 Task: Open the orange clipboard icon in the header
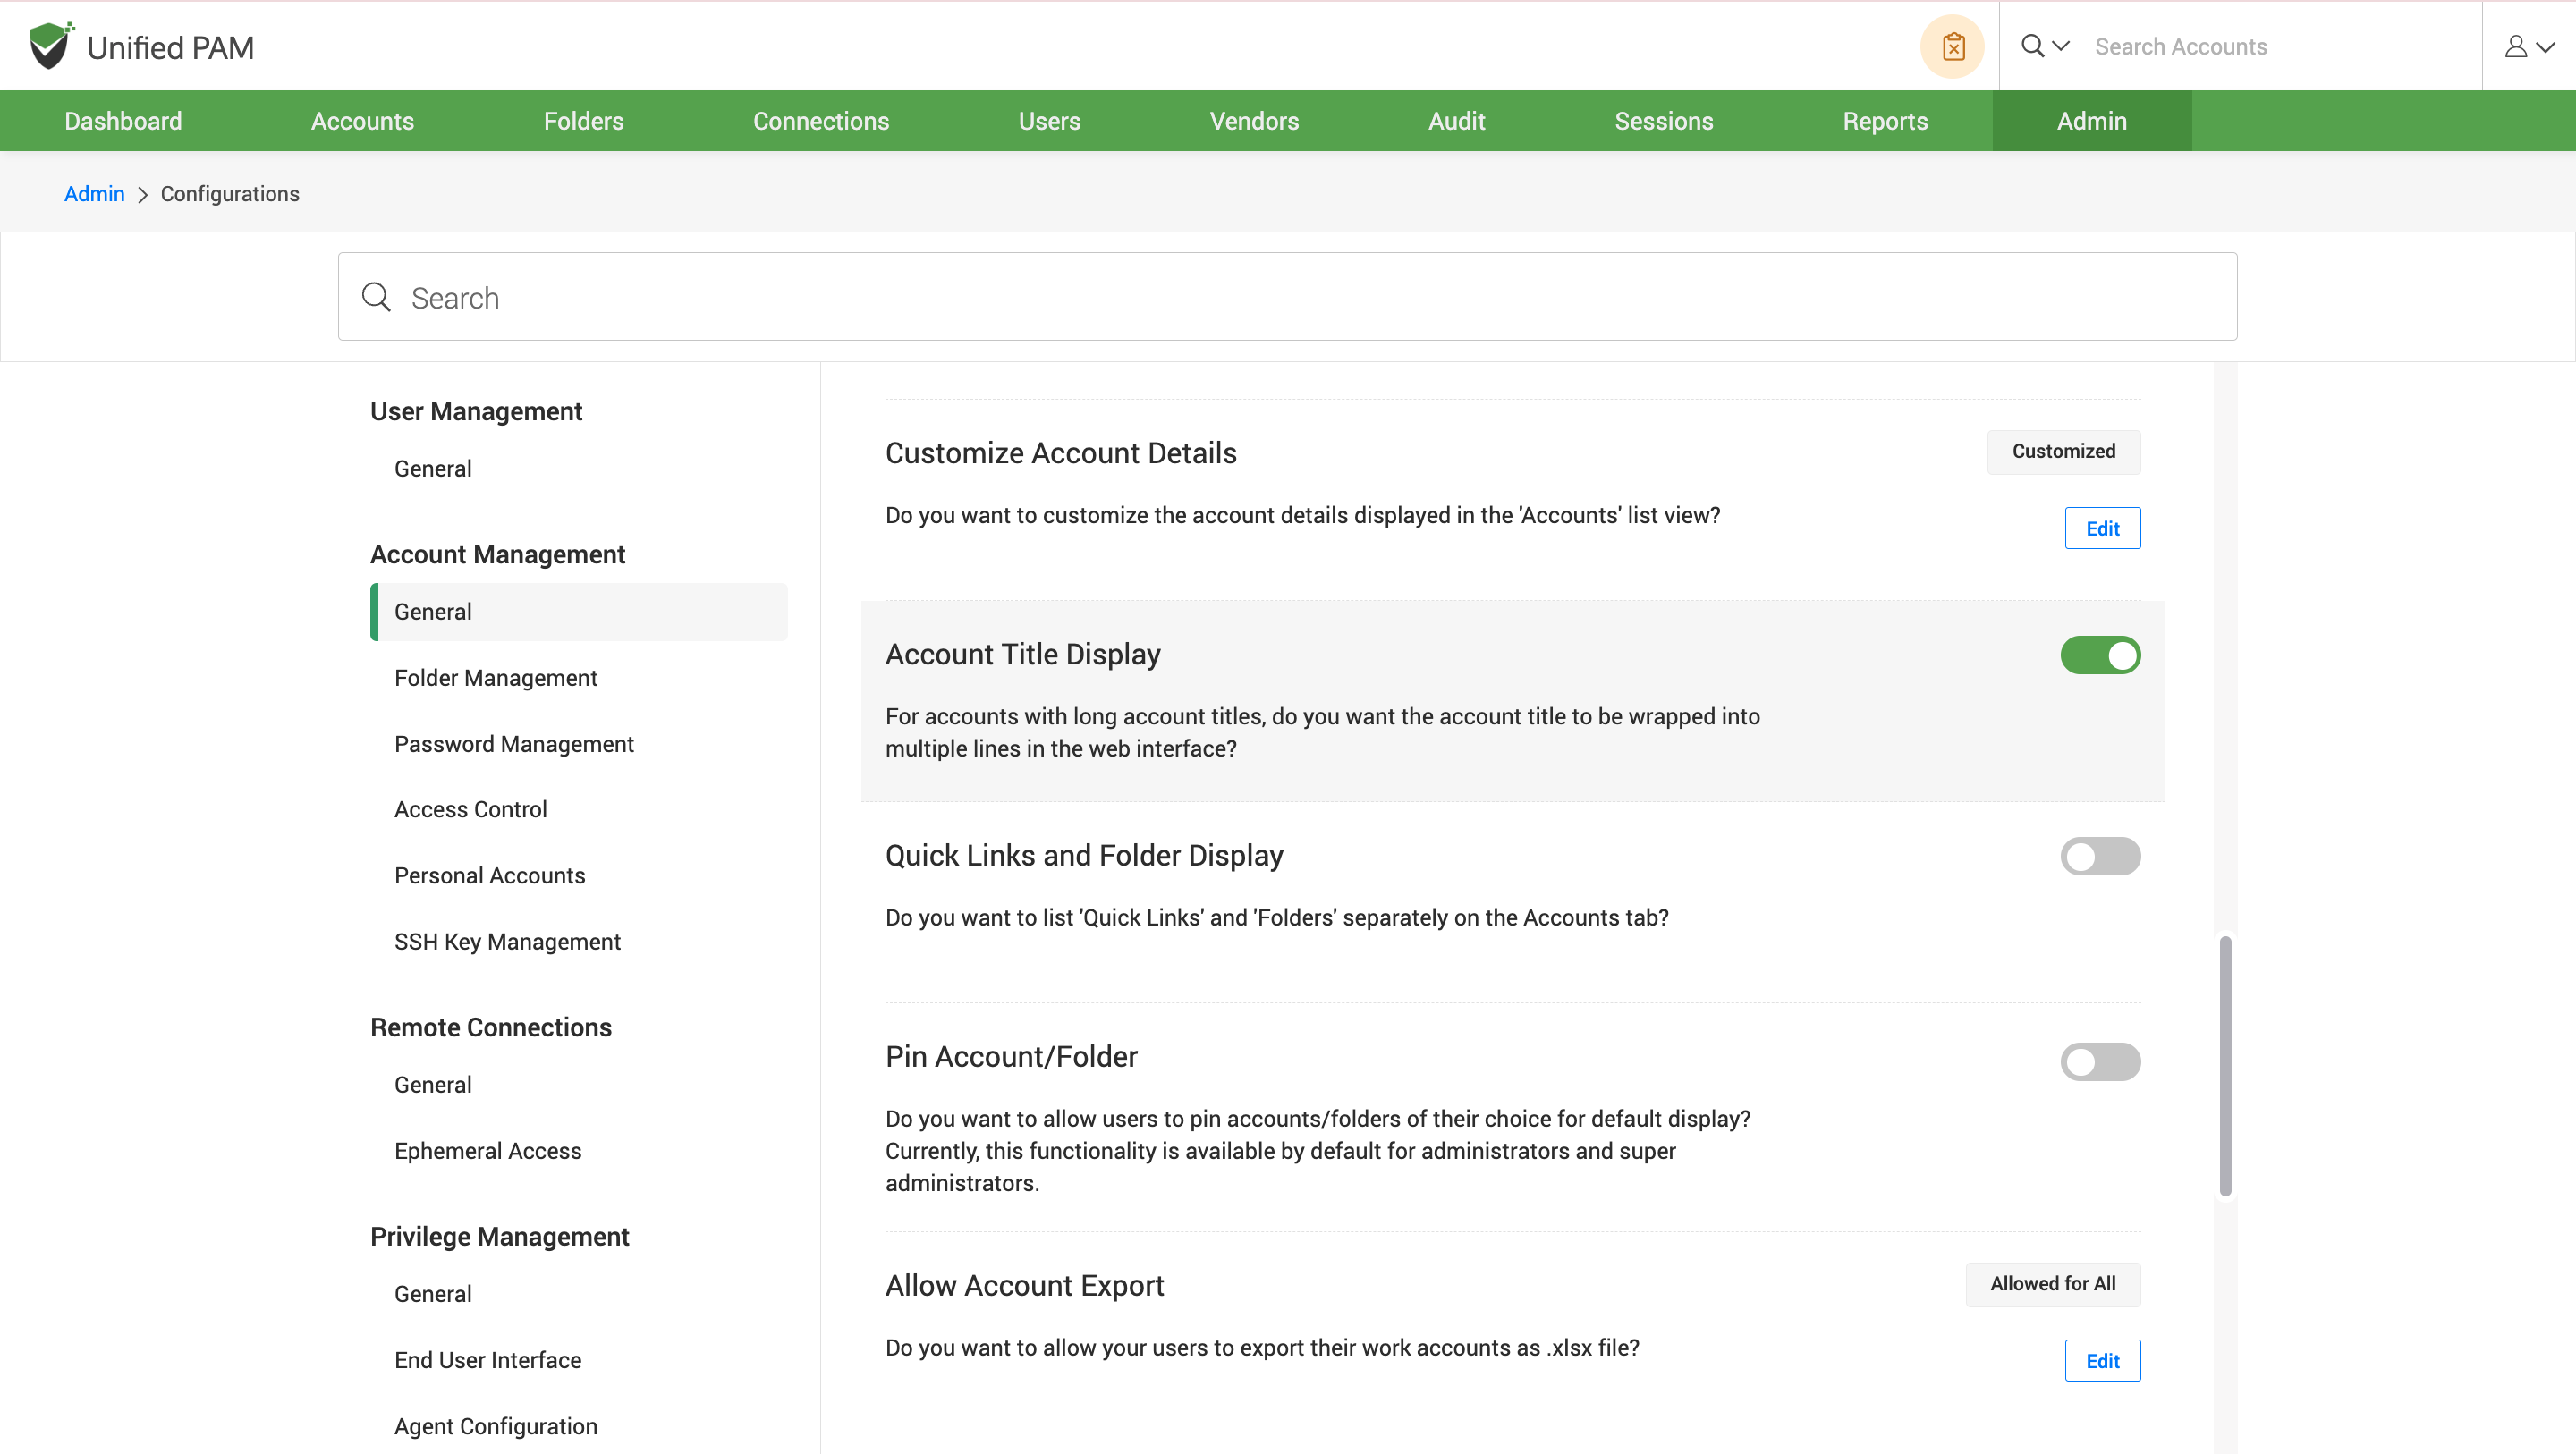coord(1952,47)
